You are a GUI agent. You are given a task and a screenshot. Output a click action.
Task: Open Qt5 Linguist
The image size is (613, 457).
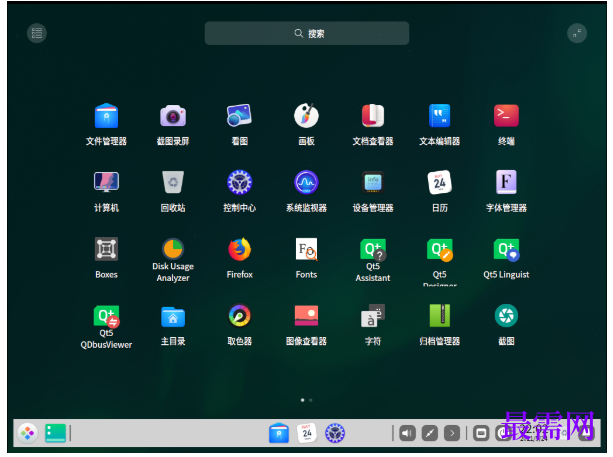[x=506, y=249]
